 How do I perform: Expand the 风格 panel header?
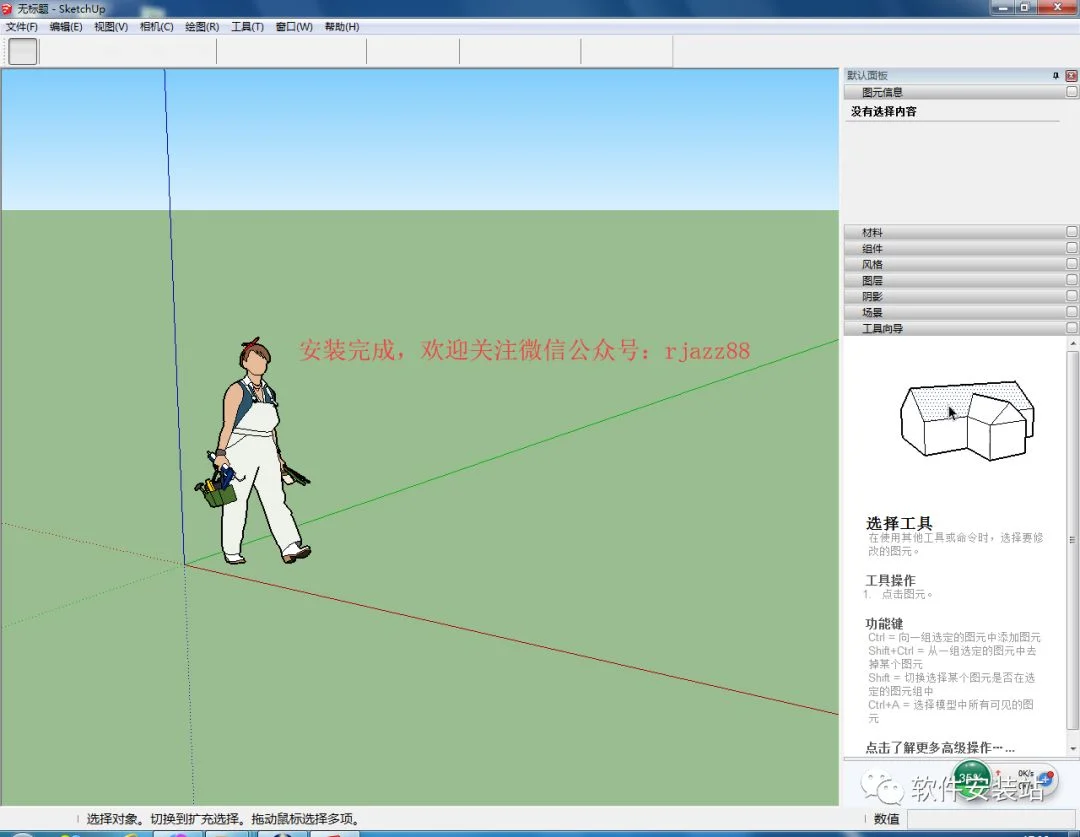pyautogui.click(x=960, y=264)
